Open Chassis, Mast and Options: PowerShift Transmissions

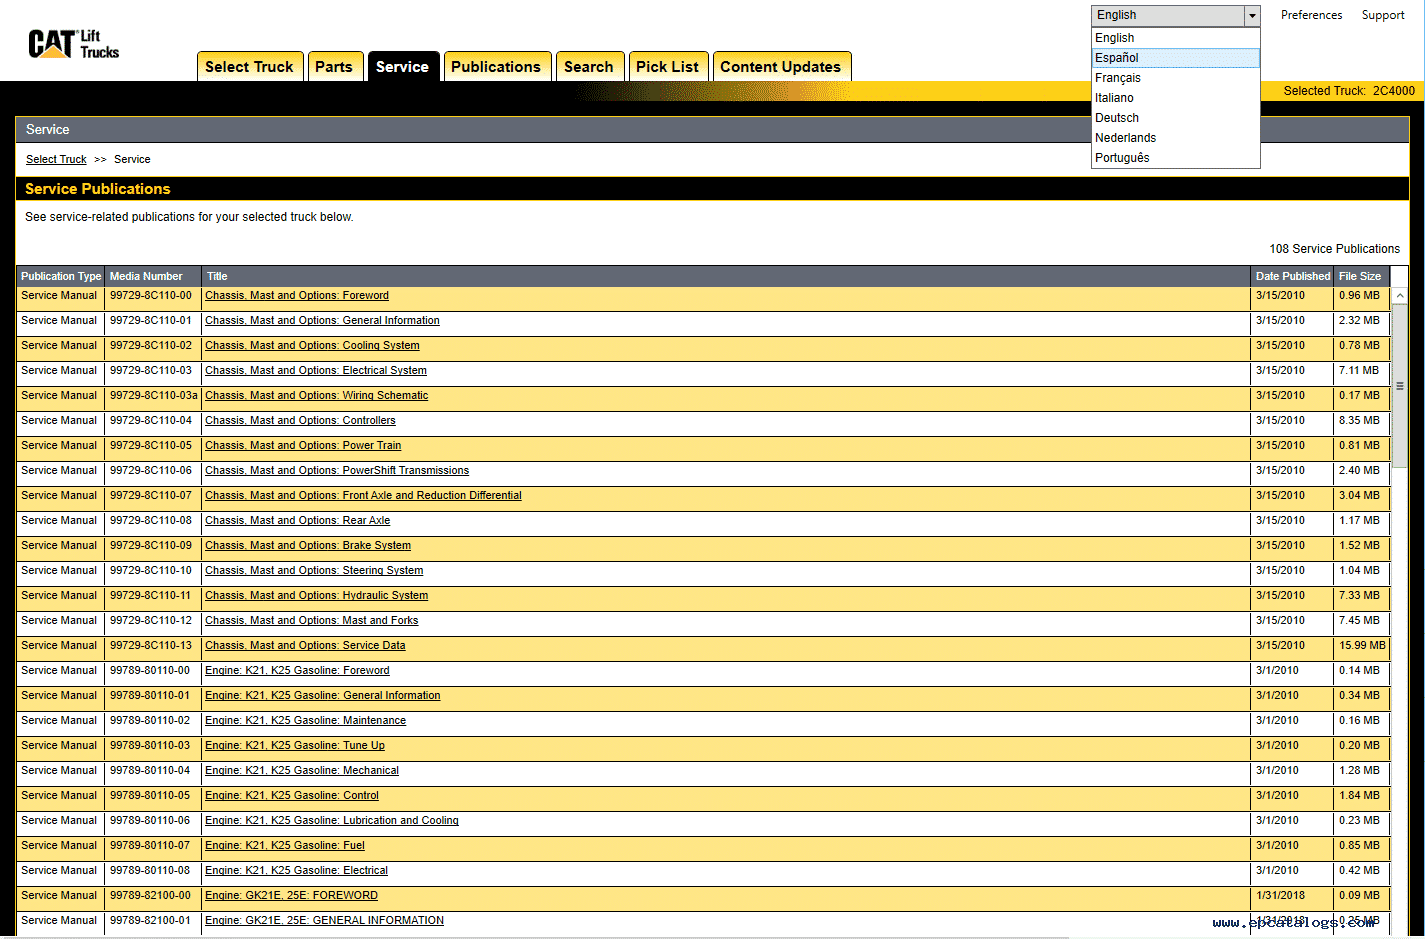tap(337, 471)
